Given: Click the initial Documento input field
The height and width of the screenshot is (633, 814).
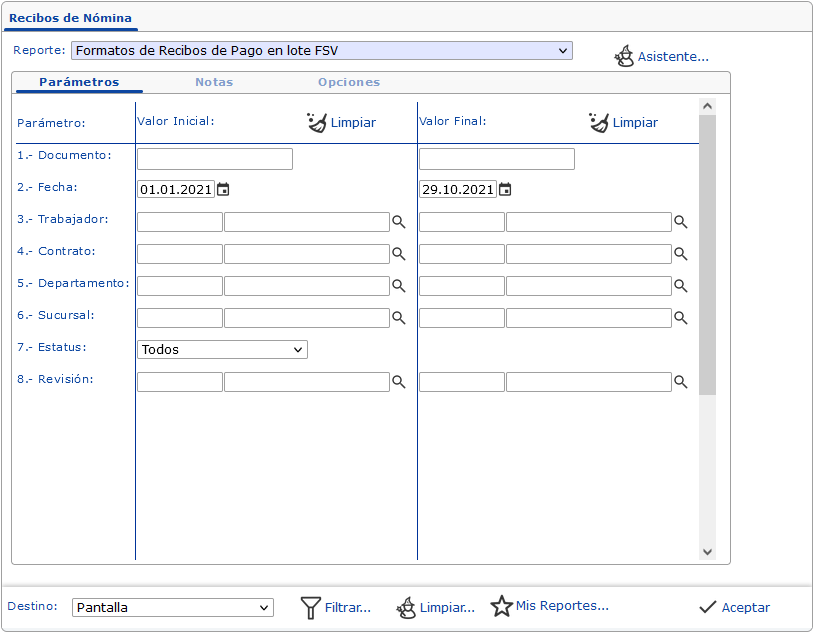Looking at the screenshot, I should [x=215, y=159].
